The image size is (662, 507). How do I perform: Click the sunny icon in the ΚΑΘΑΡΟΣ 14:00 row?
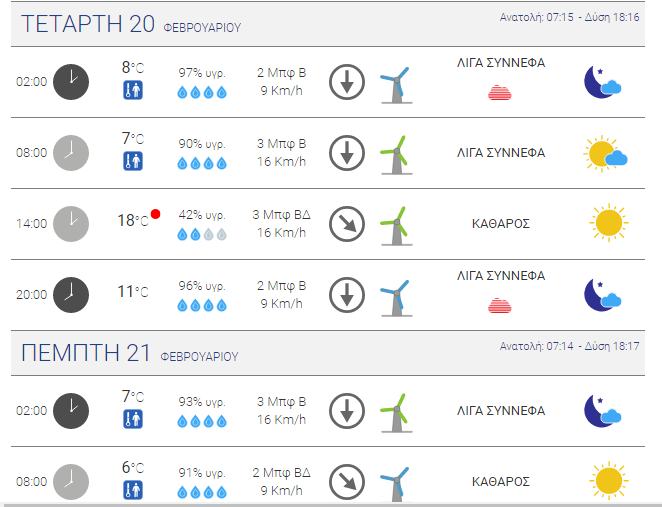click(x=608, y=222)
